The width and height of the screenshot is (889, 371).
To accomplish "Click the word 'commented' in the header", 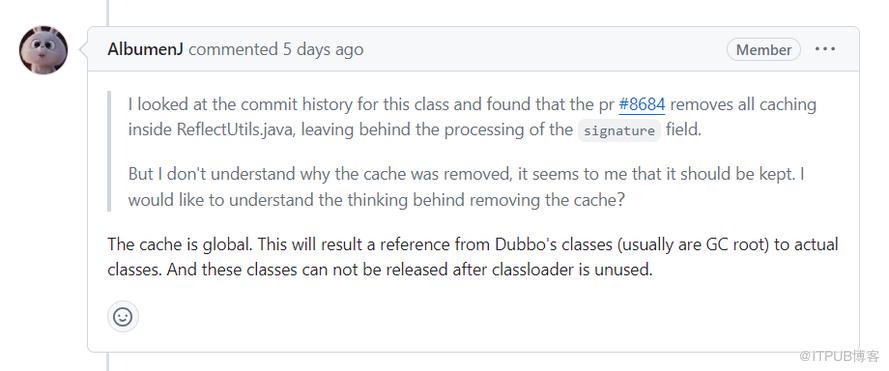I will [x=233, y=49].
